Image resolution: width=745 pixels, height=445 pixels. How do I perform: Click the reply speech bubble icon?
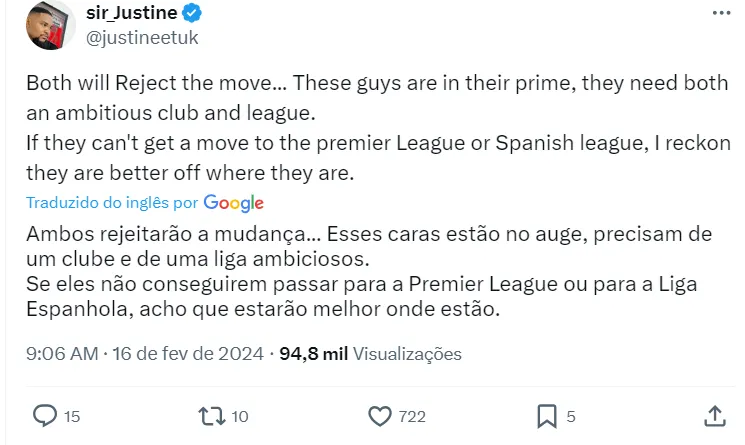(x=45, y=416)
